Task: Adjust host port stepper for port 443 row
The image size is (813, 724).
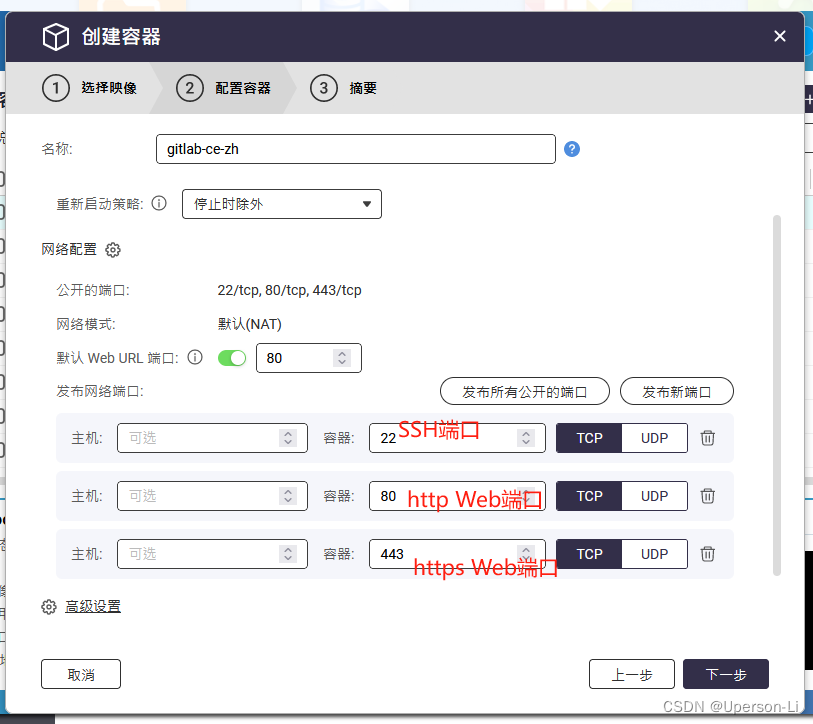Action: coord(288,554)
